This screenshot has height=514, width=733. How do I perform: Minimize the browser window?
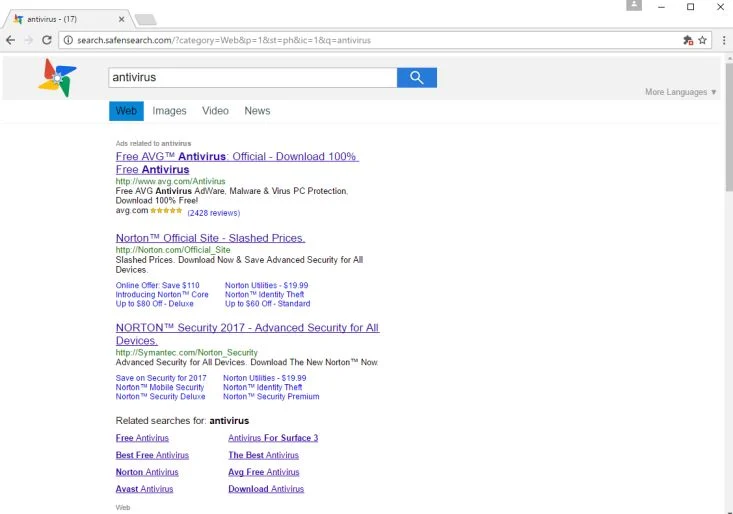click(661, 7)
